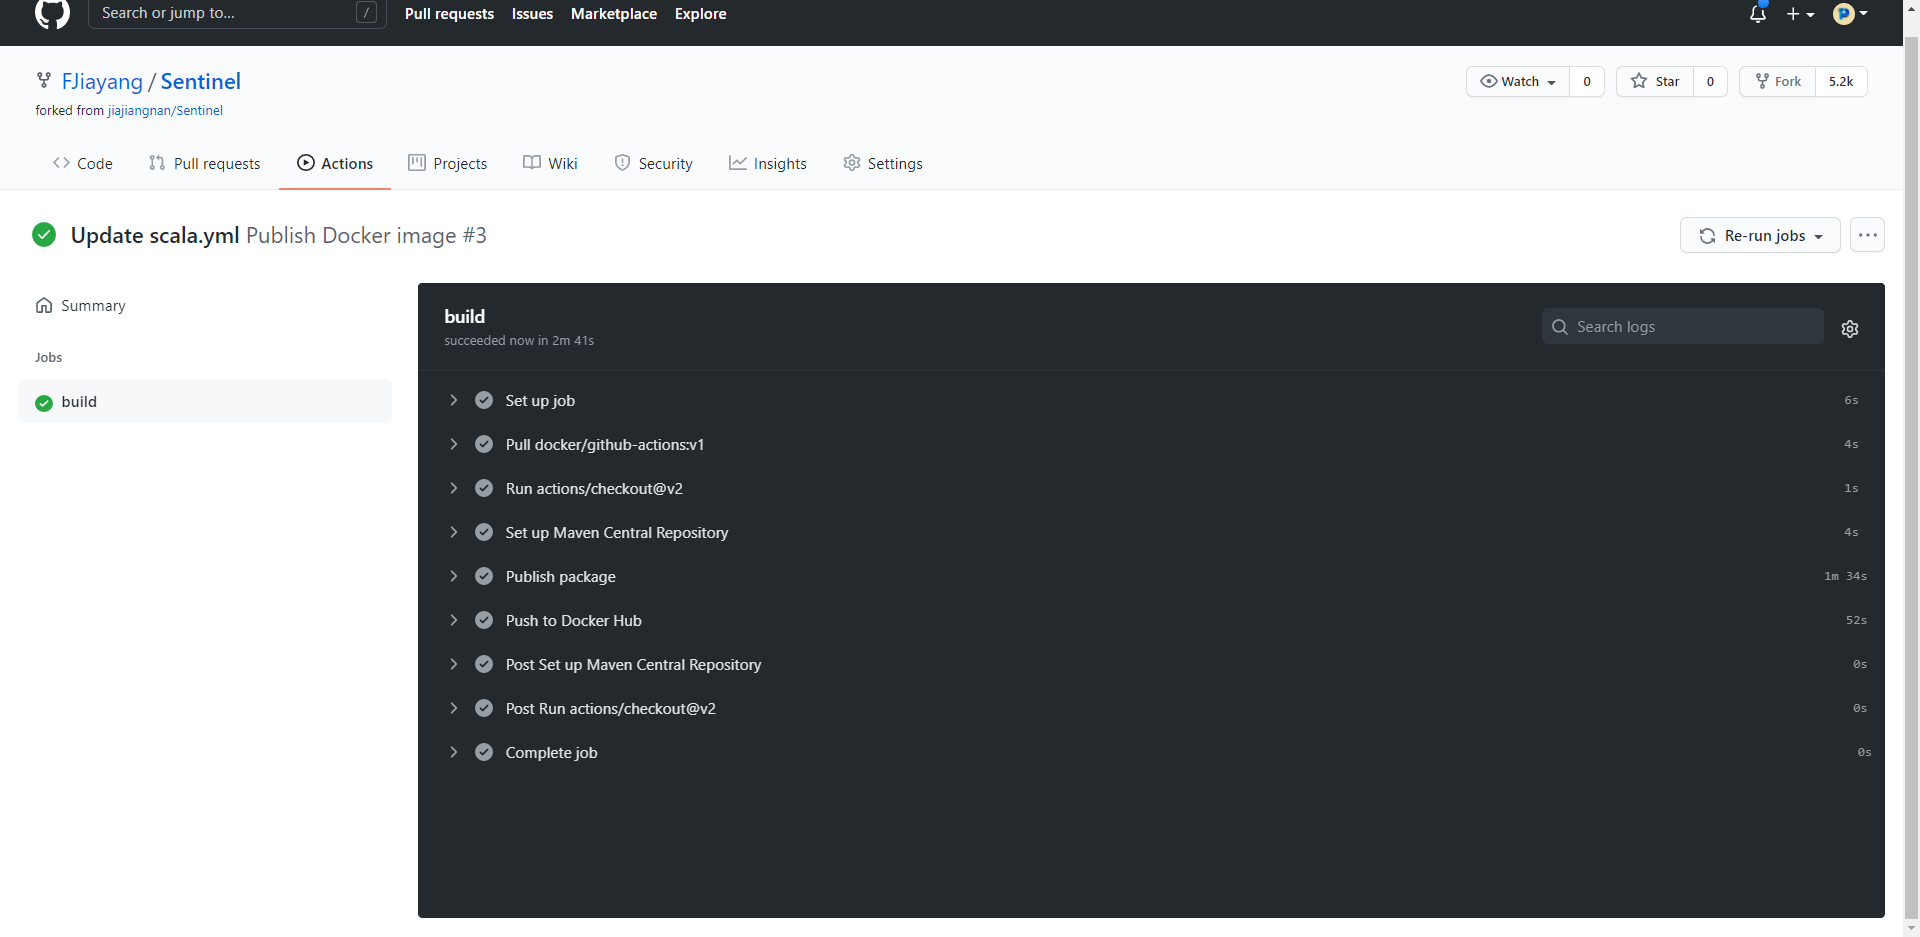Open Marketplace in the top navigation

(x=613, y=14)
